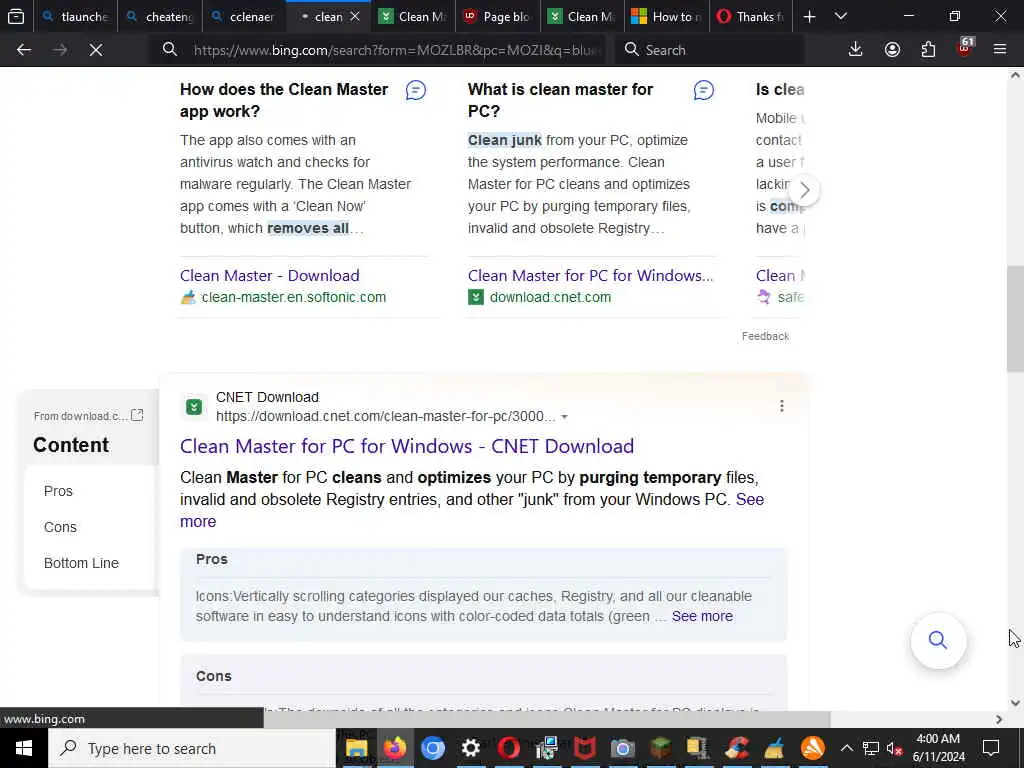Screen dimensions: 1024x768
Task: Click the horizontal scrollbar right arrow
Action: pos(999,719)
